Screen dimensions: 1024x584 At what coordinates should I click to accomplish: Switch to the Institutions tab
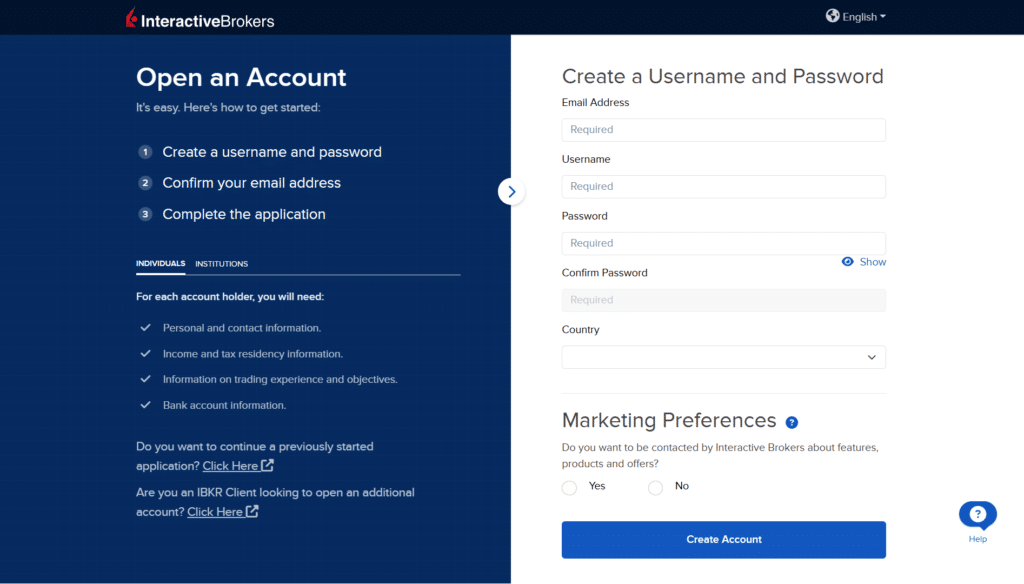(221, 264)
